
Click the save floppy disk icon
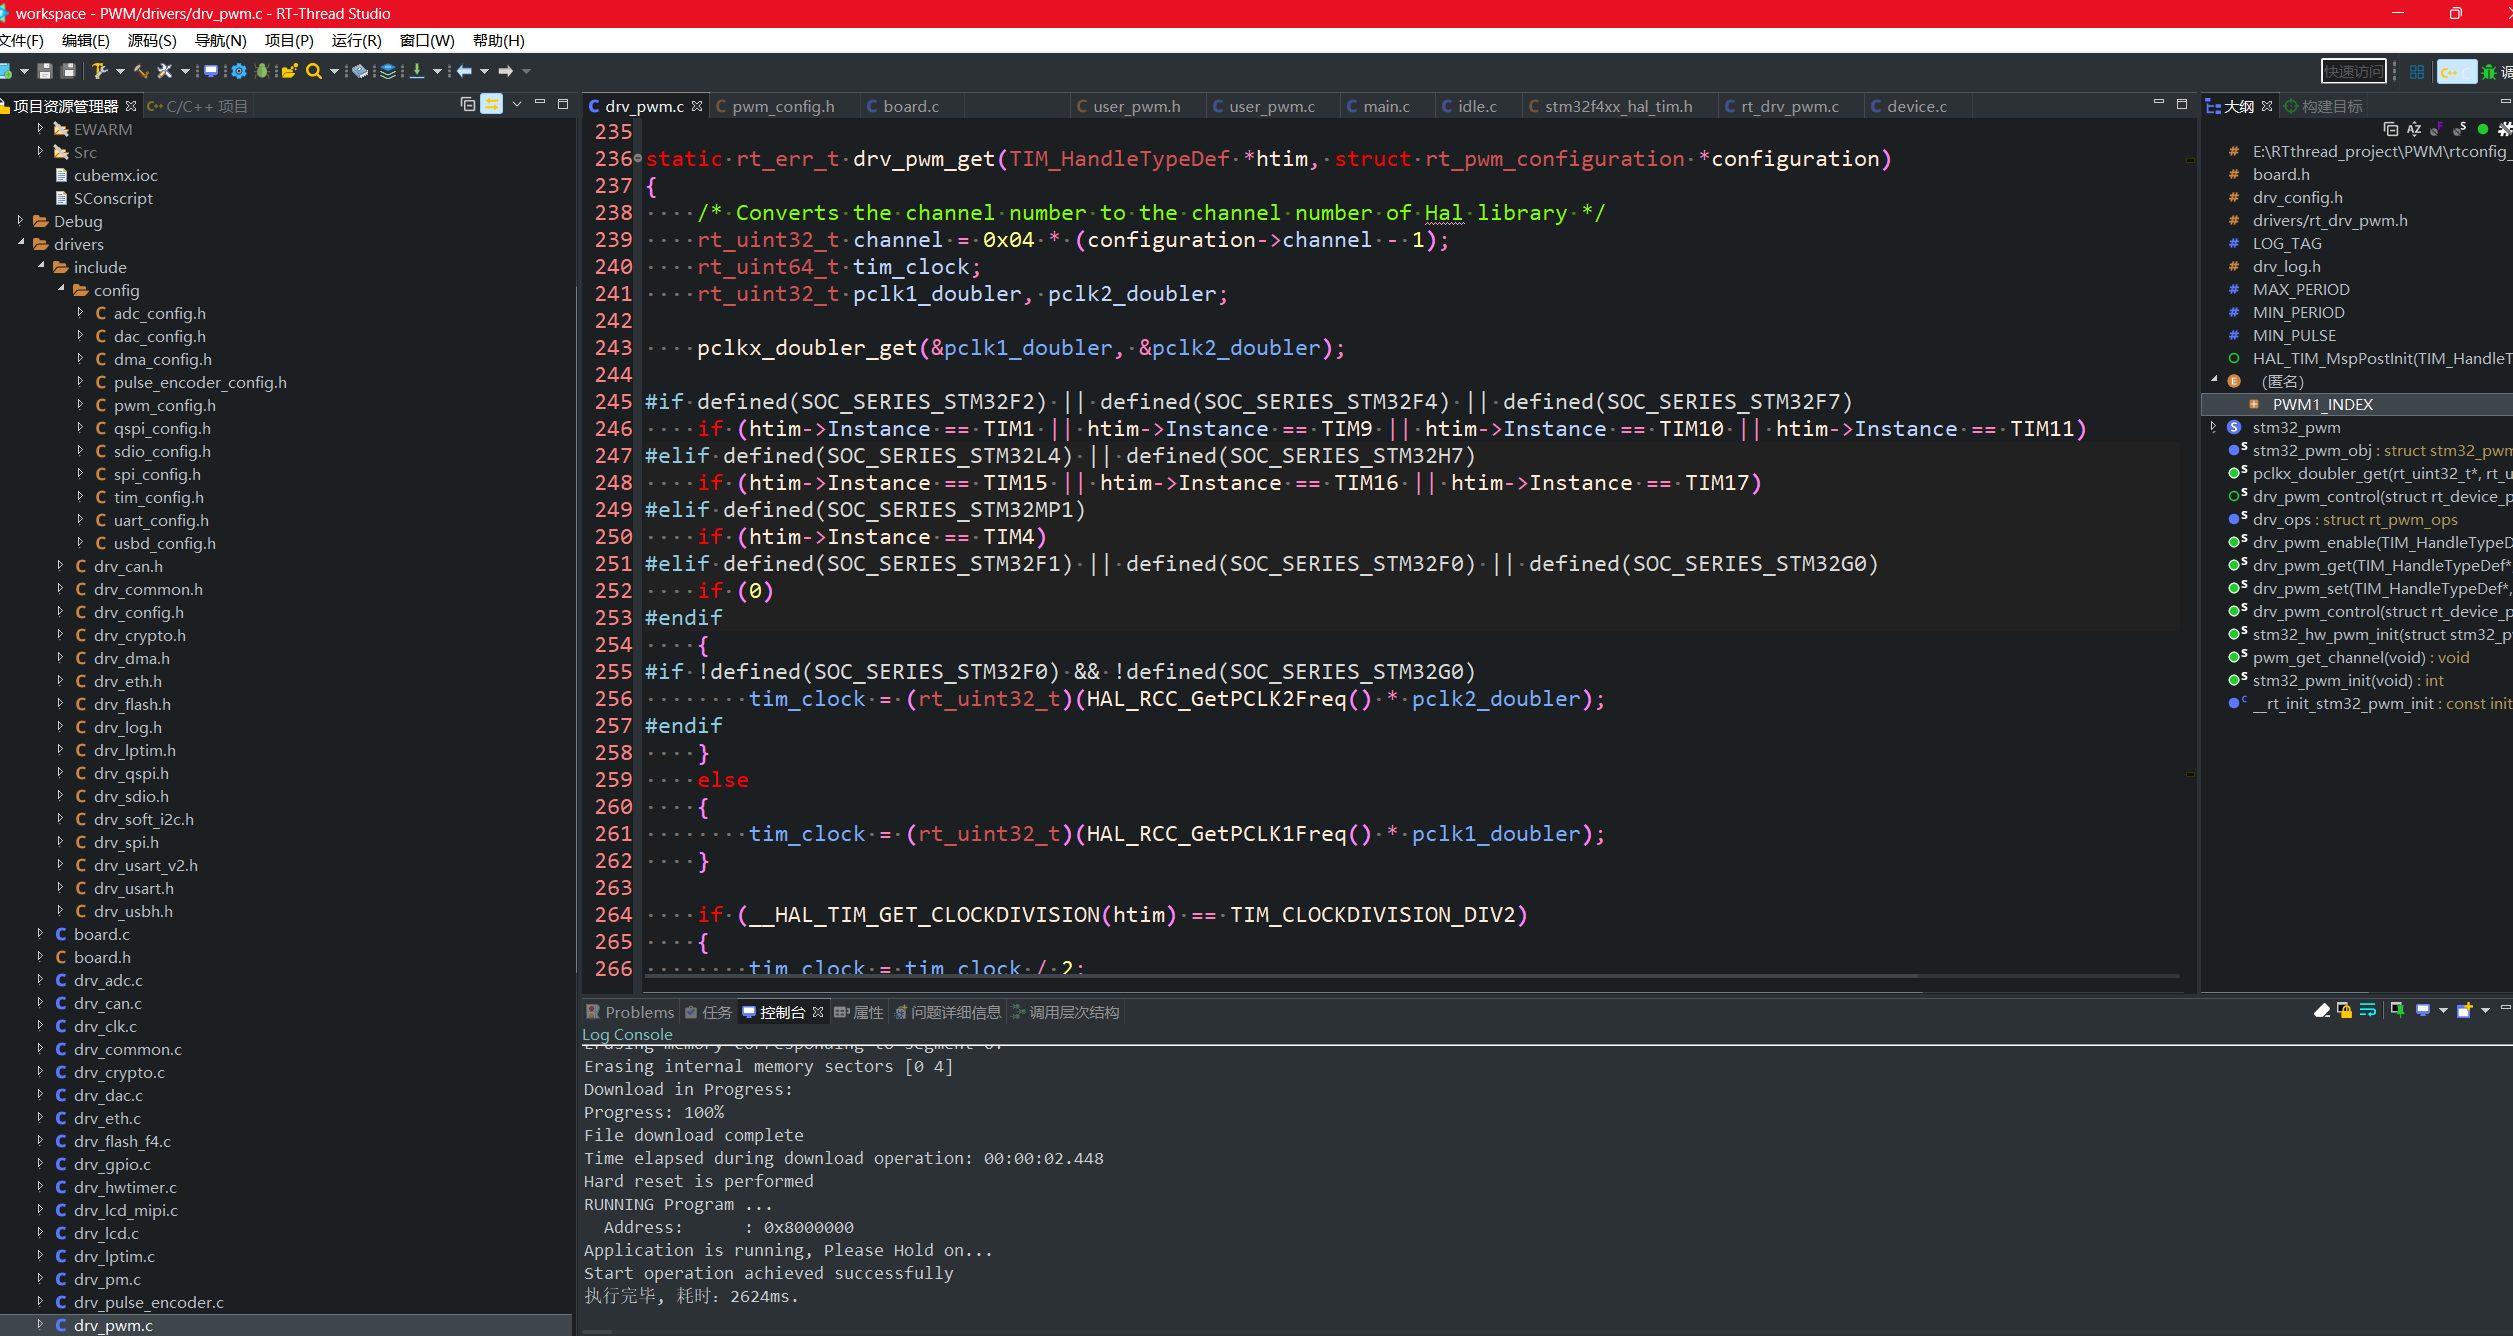coord(44,71)
